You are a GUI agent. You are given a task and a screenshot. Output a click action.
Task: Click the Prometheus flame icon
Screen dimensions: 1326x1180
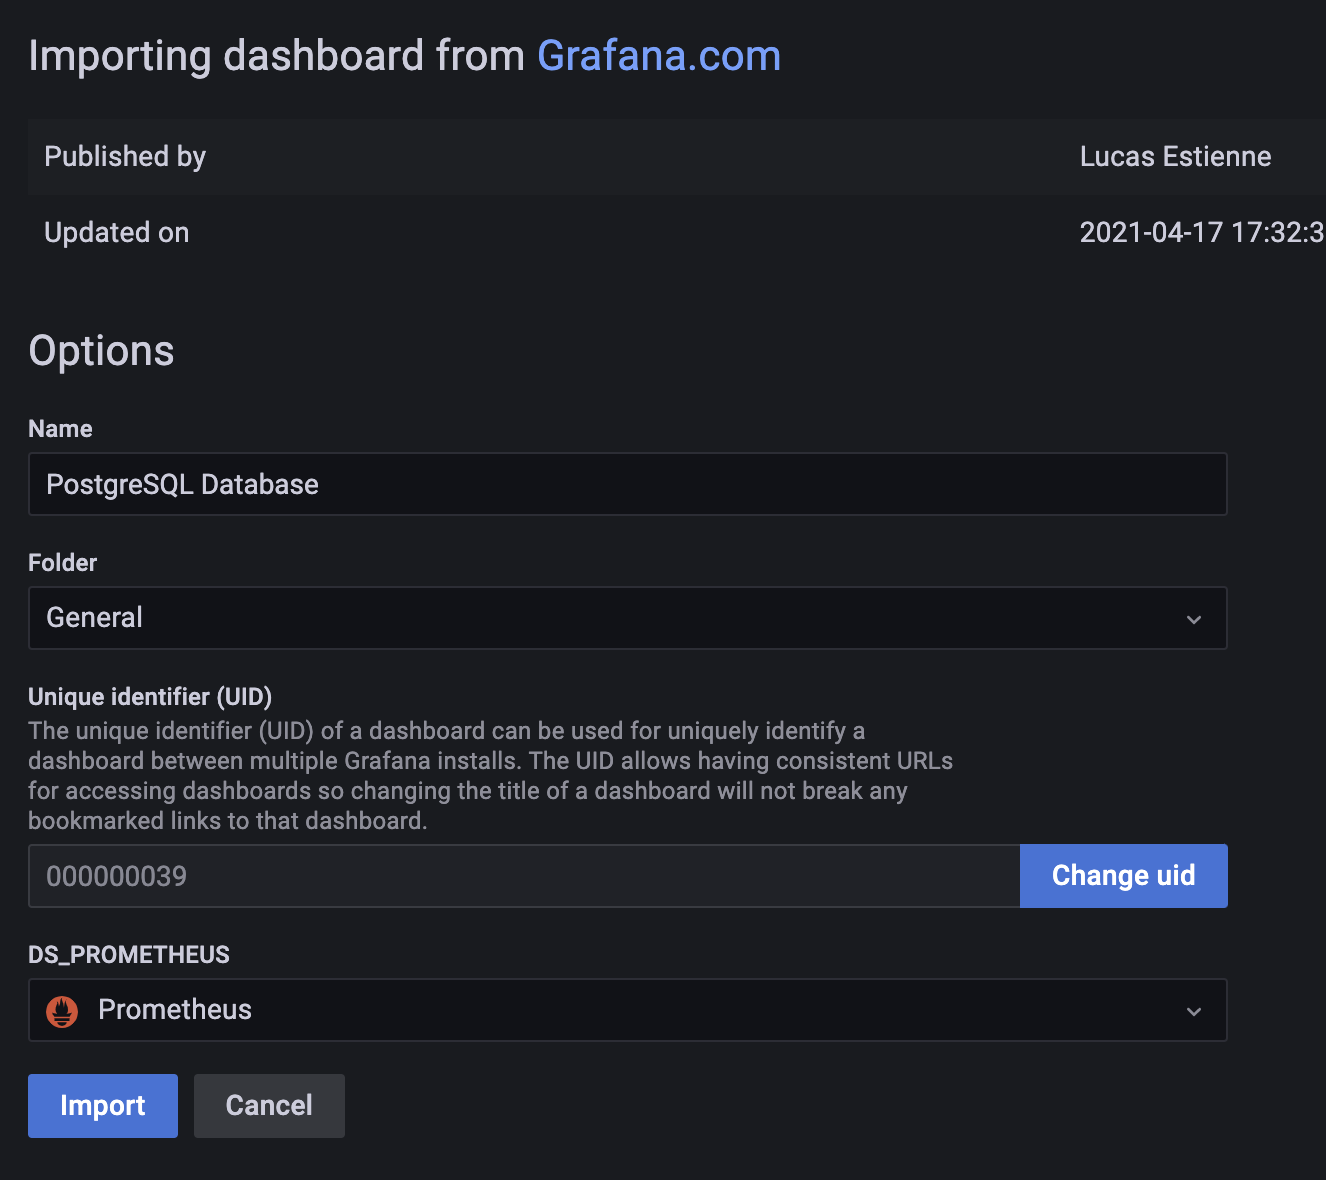[x=62, y=1010]
